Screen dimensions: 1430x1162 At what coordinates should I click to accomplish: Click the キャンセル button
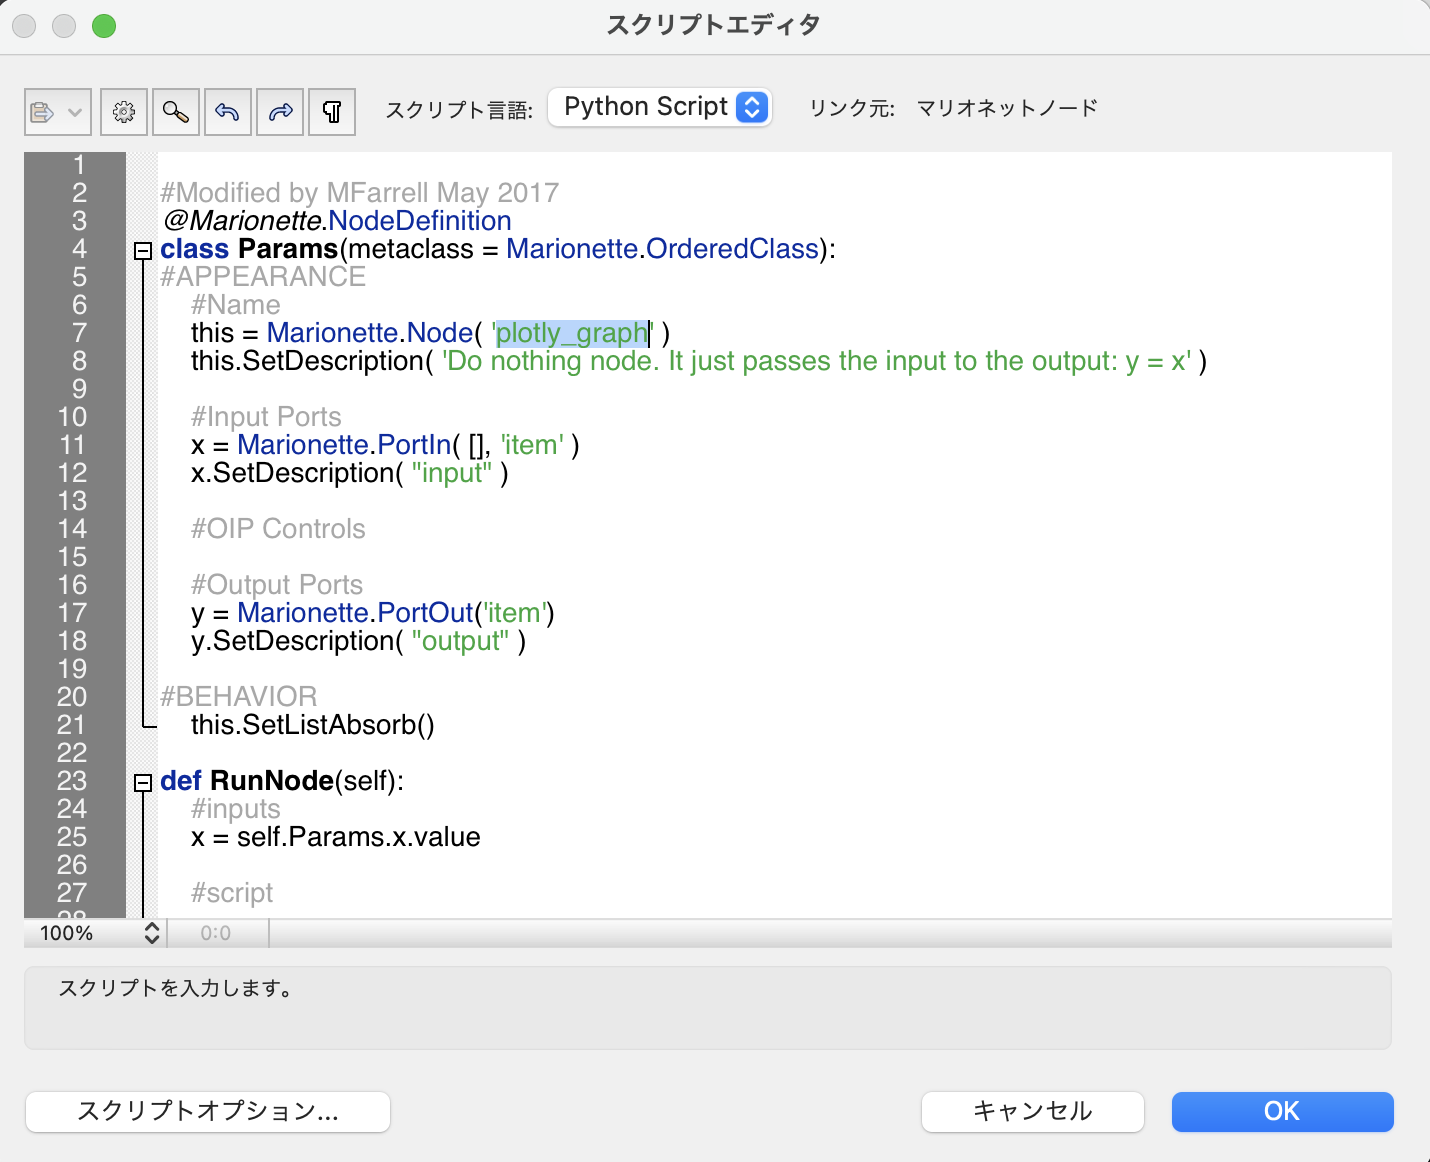click(1032, 1111)
